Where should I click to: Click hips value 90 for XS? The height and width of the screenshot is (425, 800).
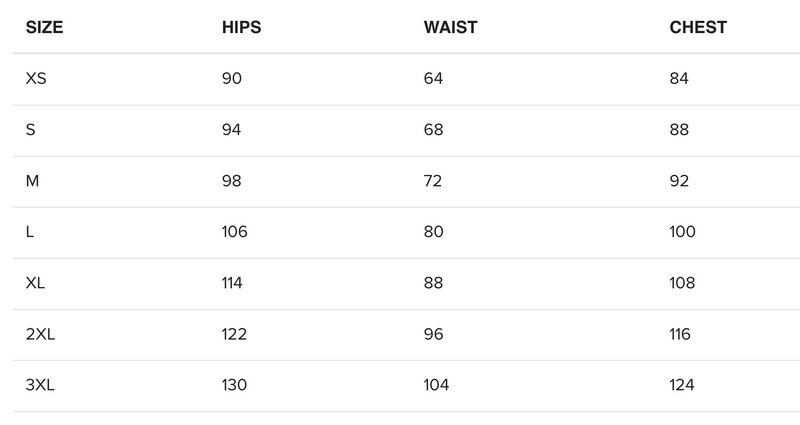point(231,78)
